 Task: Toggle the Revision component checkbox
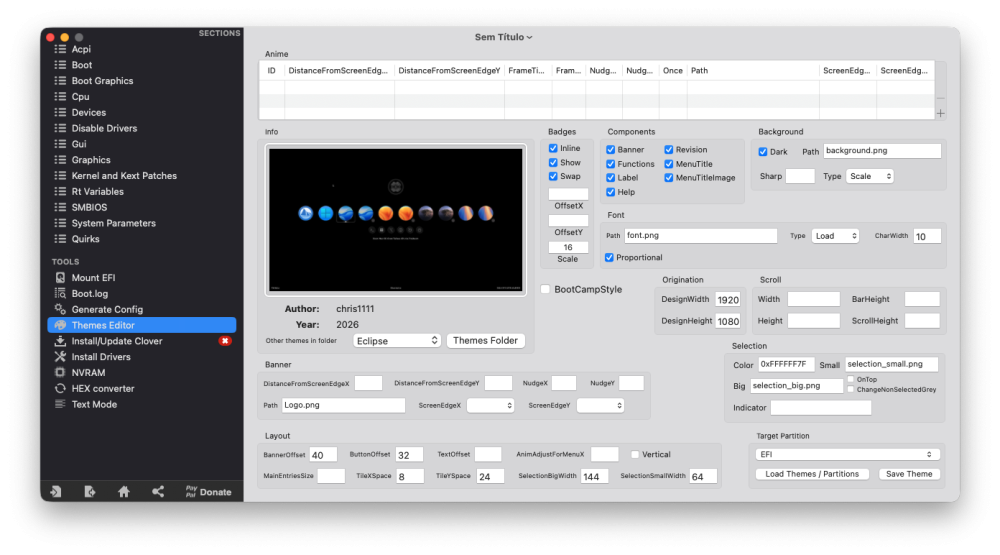click(x=668, y=149)
